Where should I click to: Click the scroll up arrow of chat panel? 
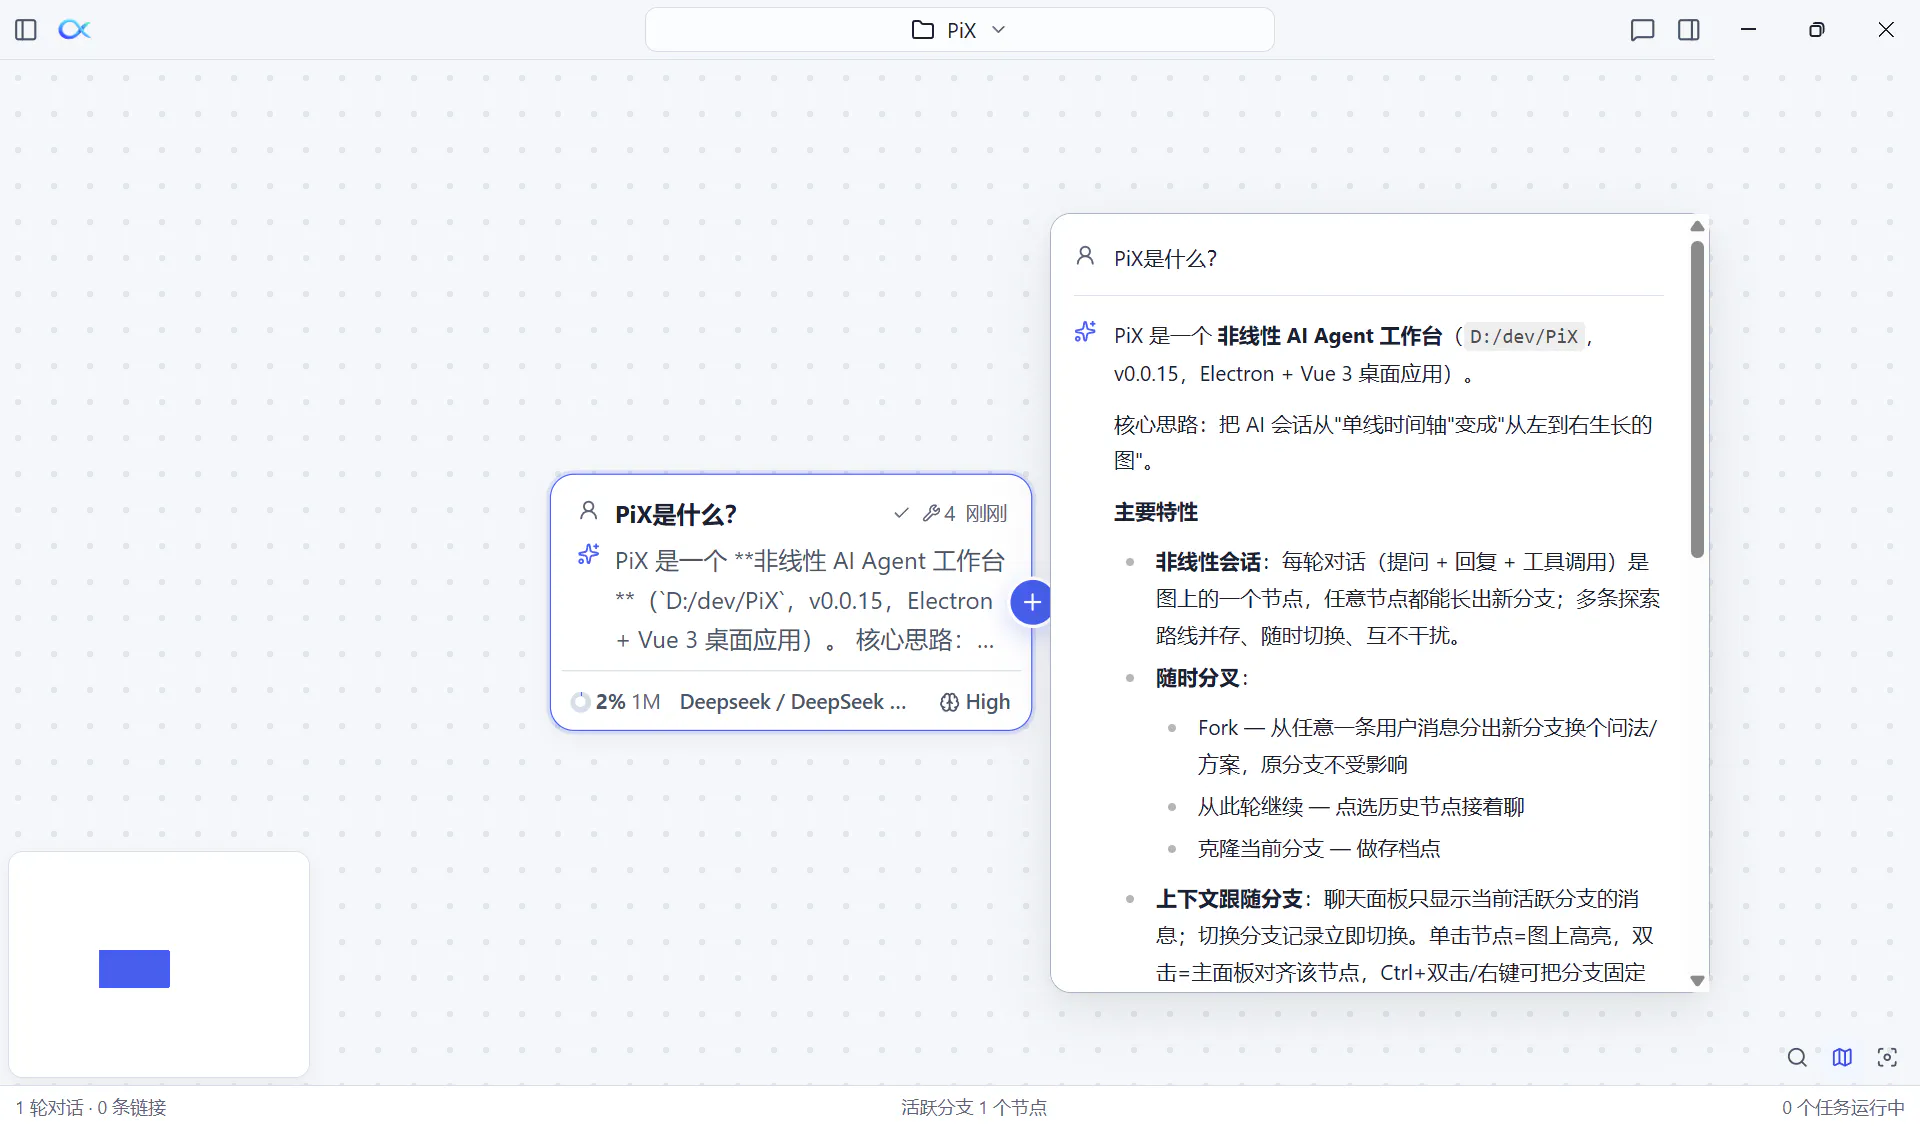(x=1697, y=227)
